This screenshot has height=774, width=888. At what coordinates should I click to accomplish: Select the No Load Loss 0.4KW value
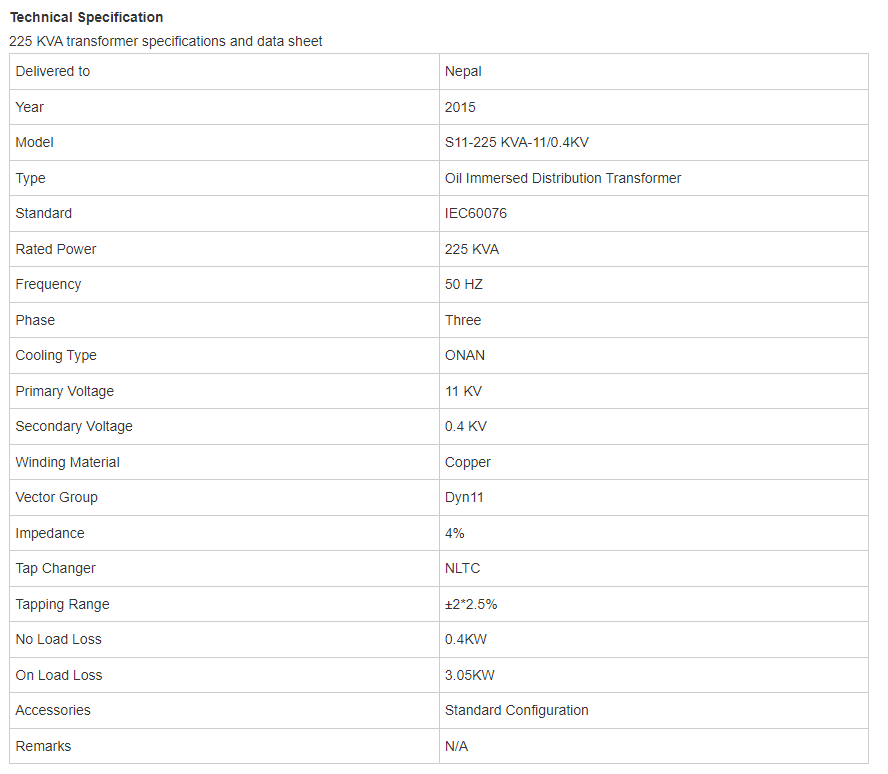coord(466,639)
